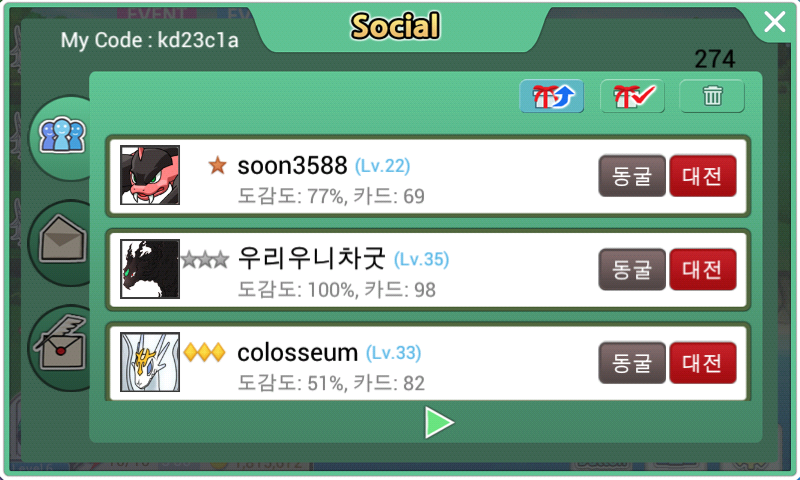Open the mailbox envelope icon
This screenshot has width=800, height=480.
click(62, 241)
